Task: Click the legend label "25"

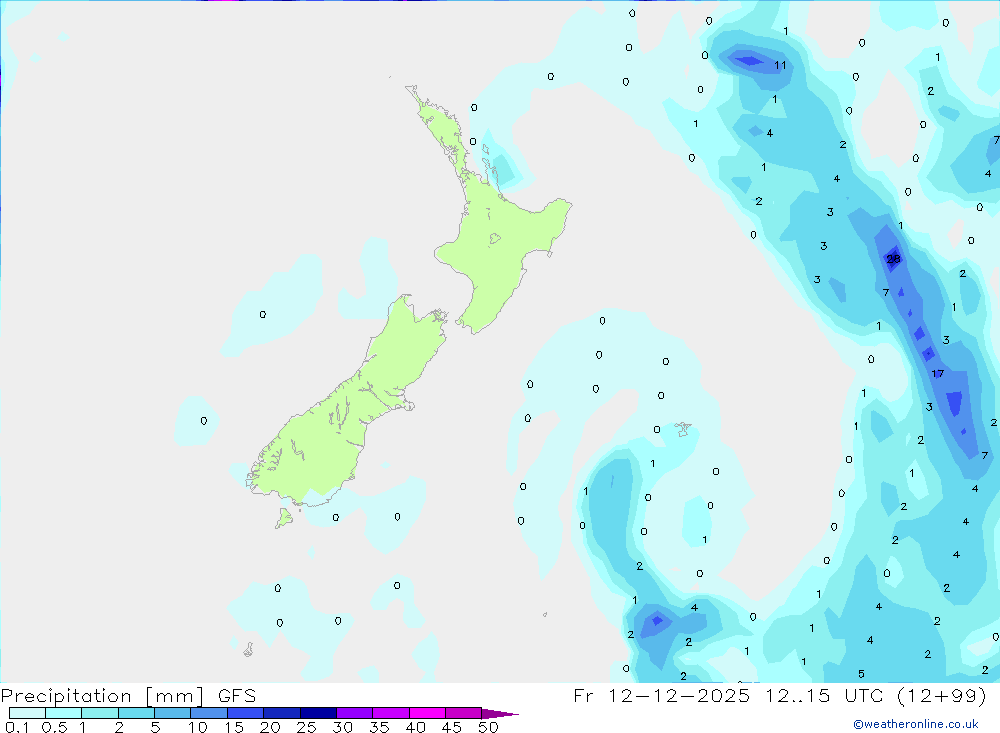Action: coord(306,727)
